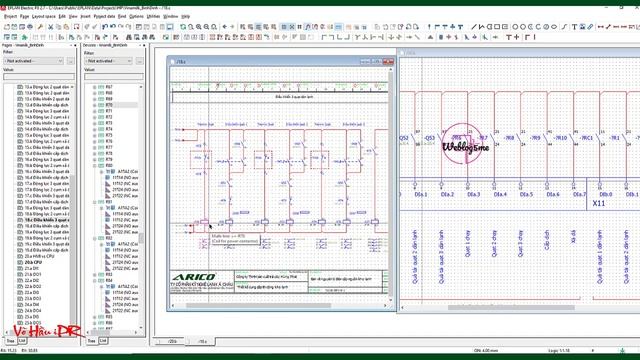Screen dimensions: 640x360
Task: Open the Layout space menu
Action: [x=44, y=16]
